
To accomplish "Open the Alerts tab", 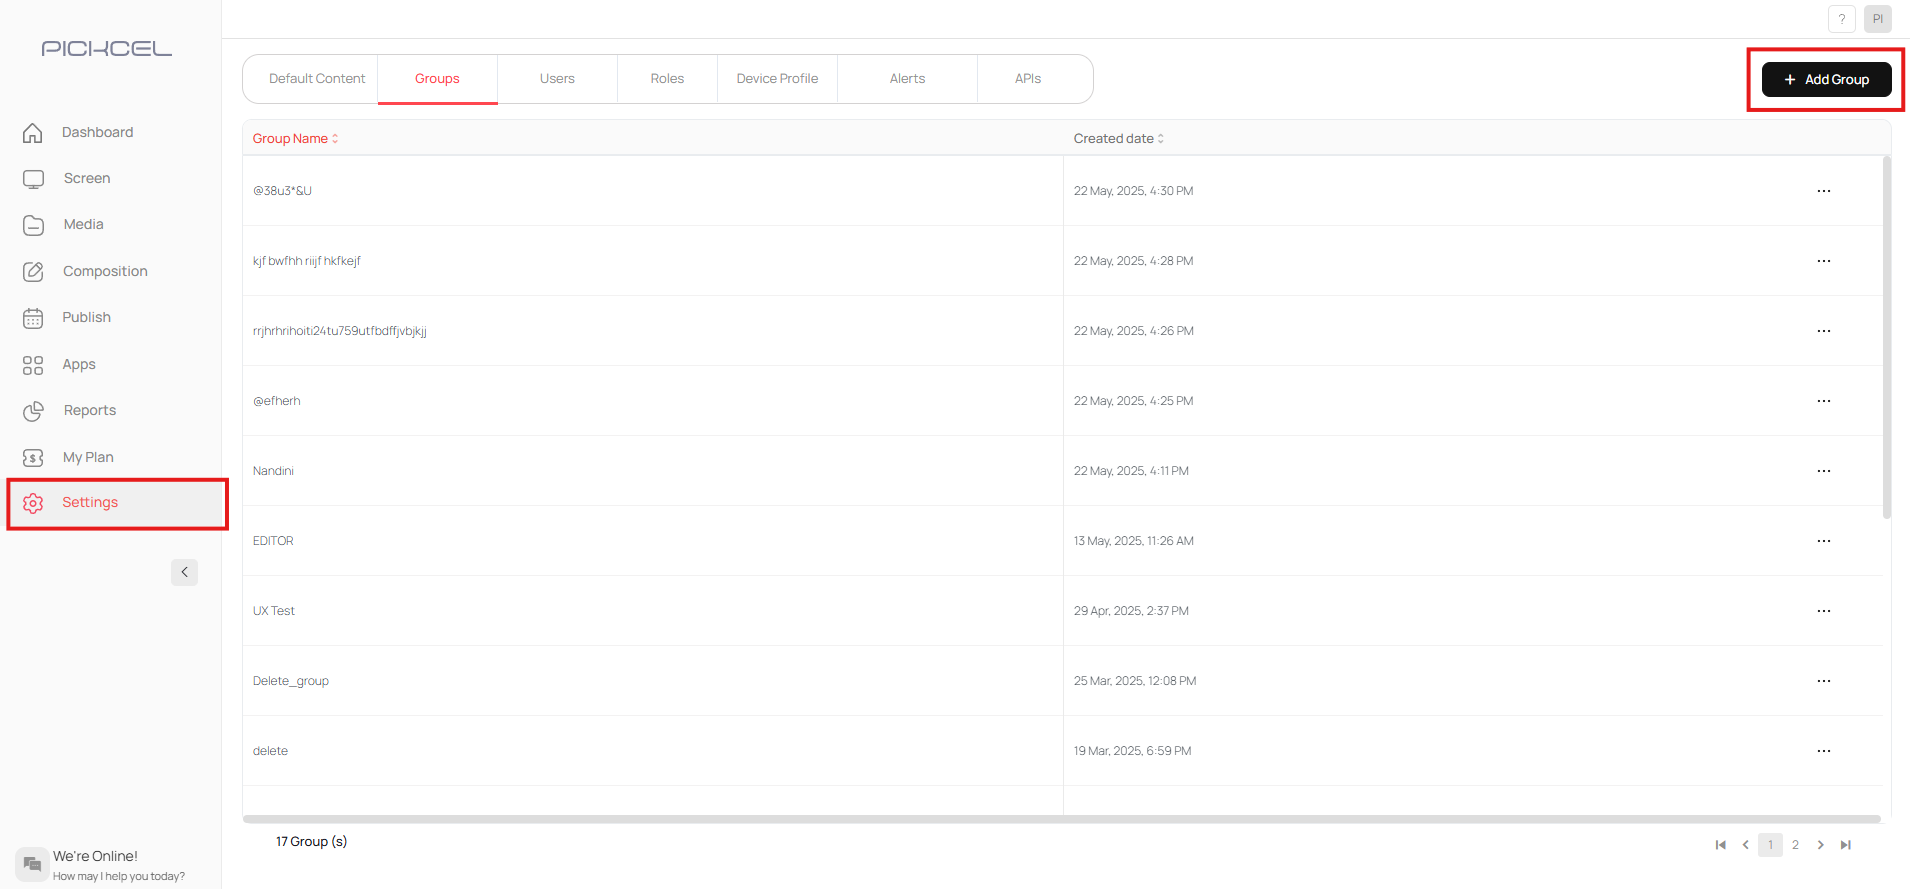I will [x=907, y=79].
